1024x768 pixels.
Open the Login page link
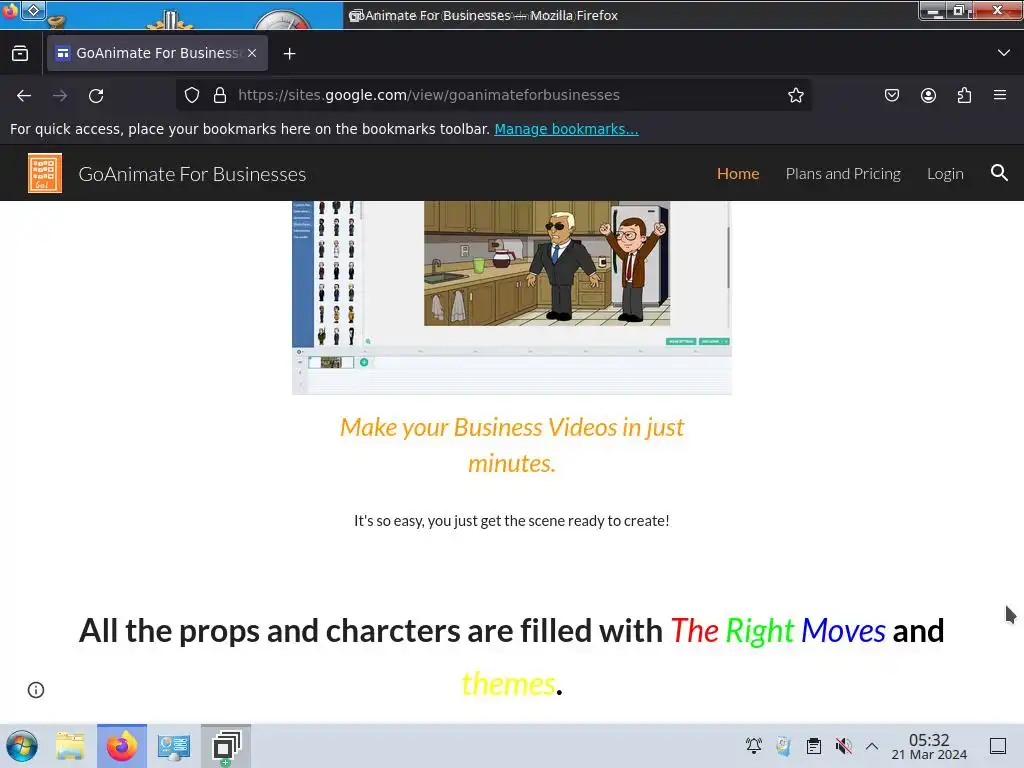point(945,174)
